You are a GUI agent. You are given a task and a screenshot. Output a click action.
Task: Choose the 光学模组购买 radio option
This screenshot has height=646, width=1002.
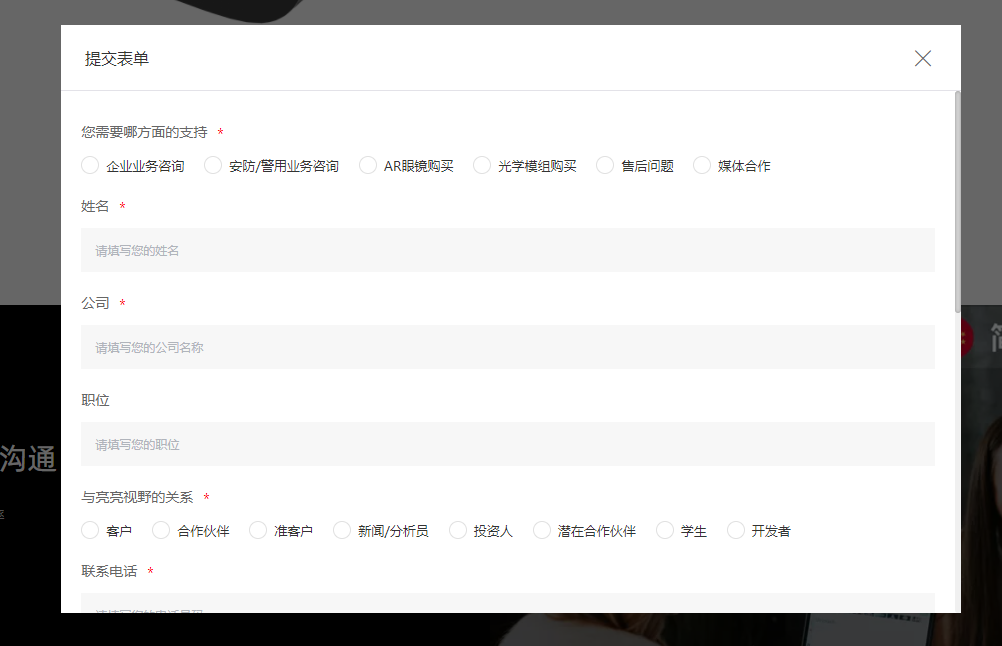(482, 165)
